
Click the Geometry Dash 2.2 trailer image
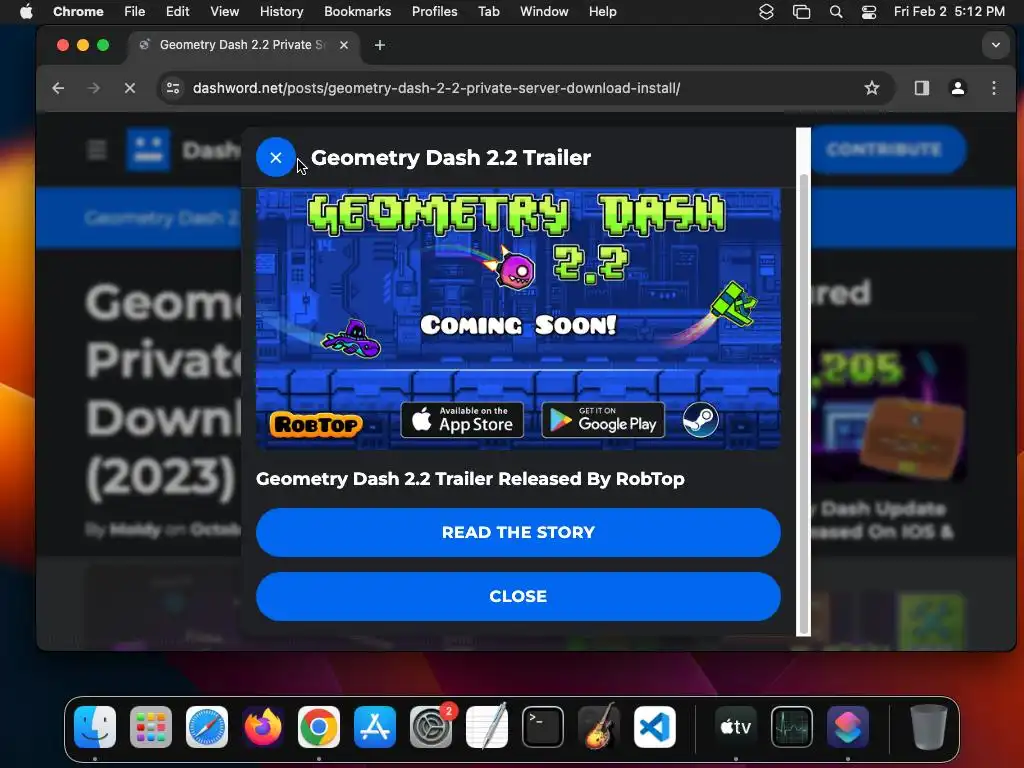point(518,319)
